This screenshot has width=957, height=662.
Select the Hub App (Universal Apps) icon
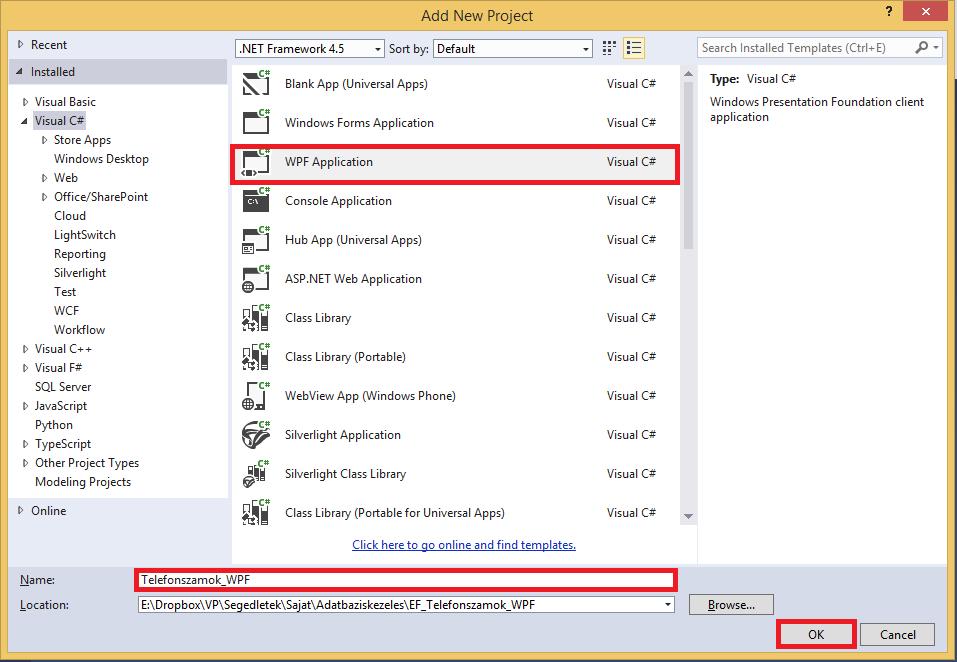(256, 239)
